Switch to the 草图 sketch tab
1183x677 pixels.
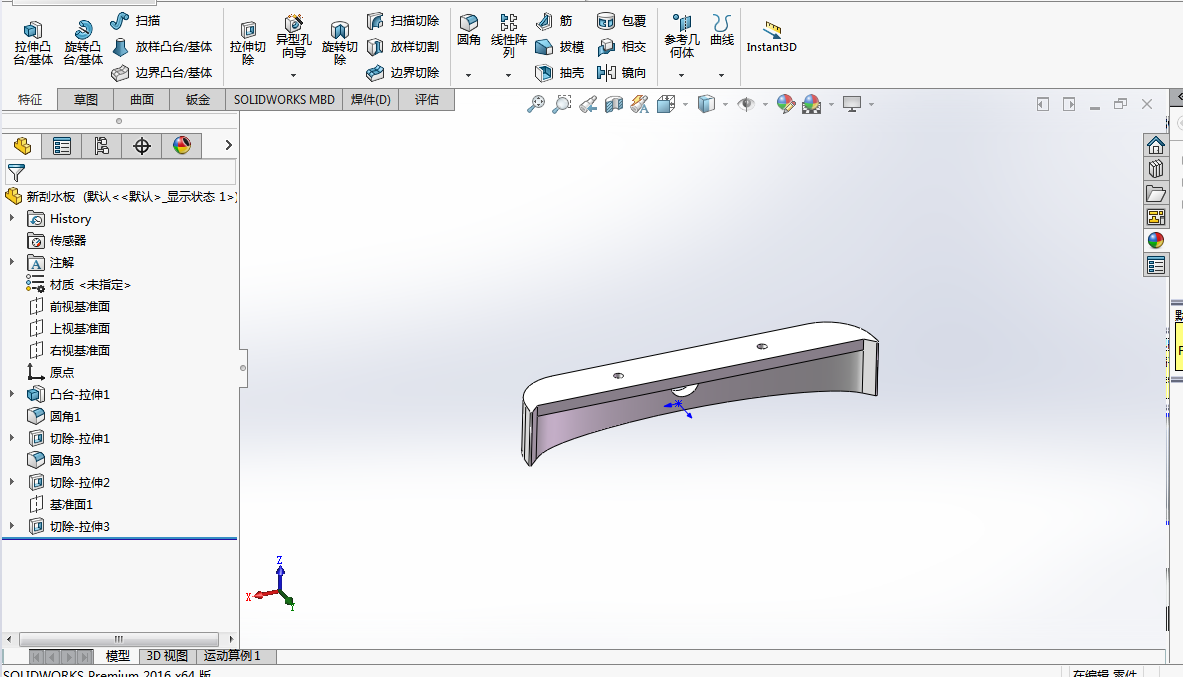pyautogui.click(x=85, y=100)
